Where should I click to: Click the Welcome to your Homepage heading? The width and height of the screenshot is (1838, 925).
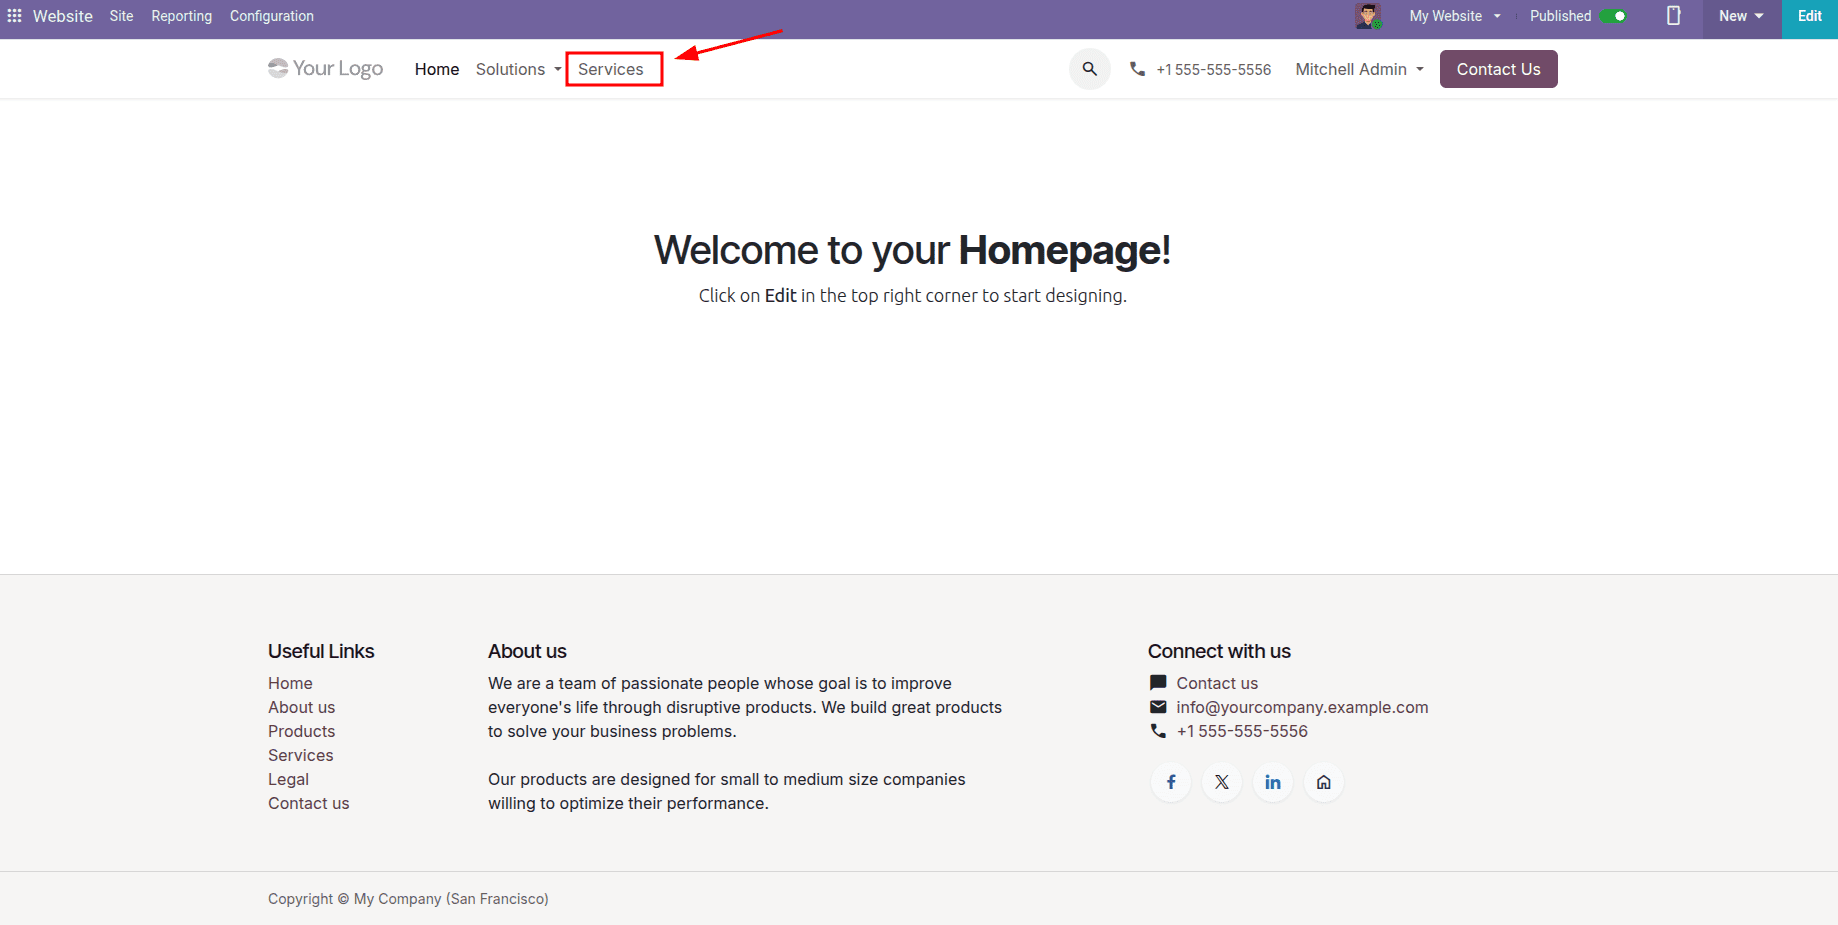912,250
